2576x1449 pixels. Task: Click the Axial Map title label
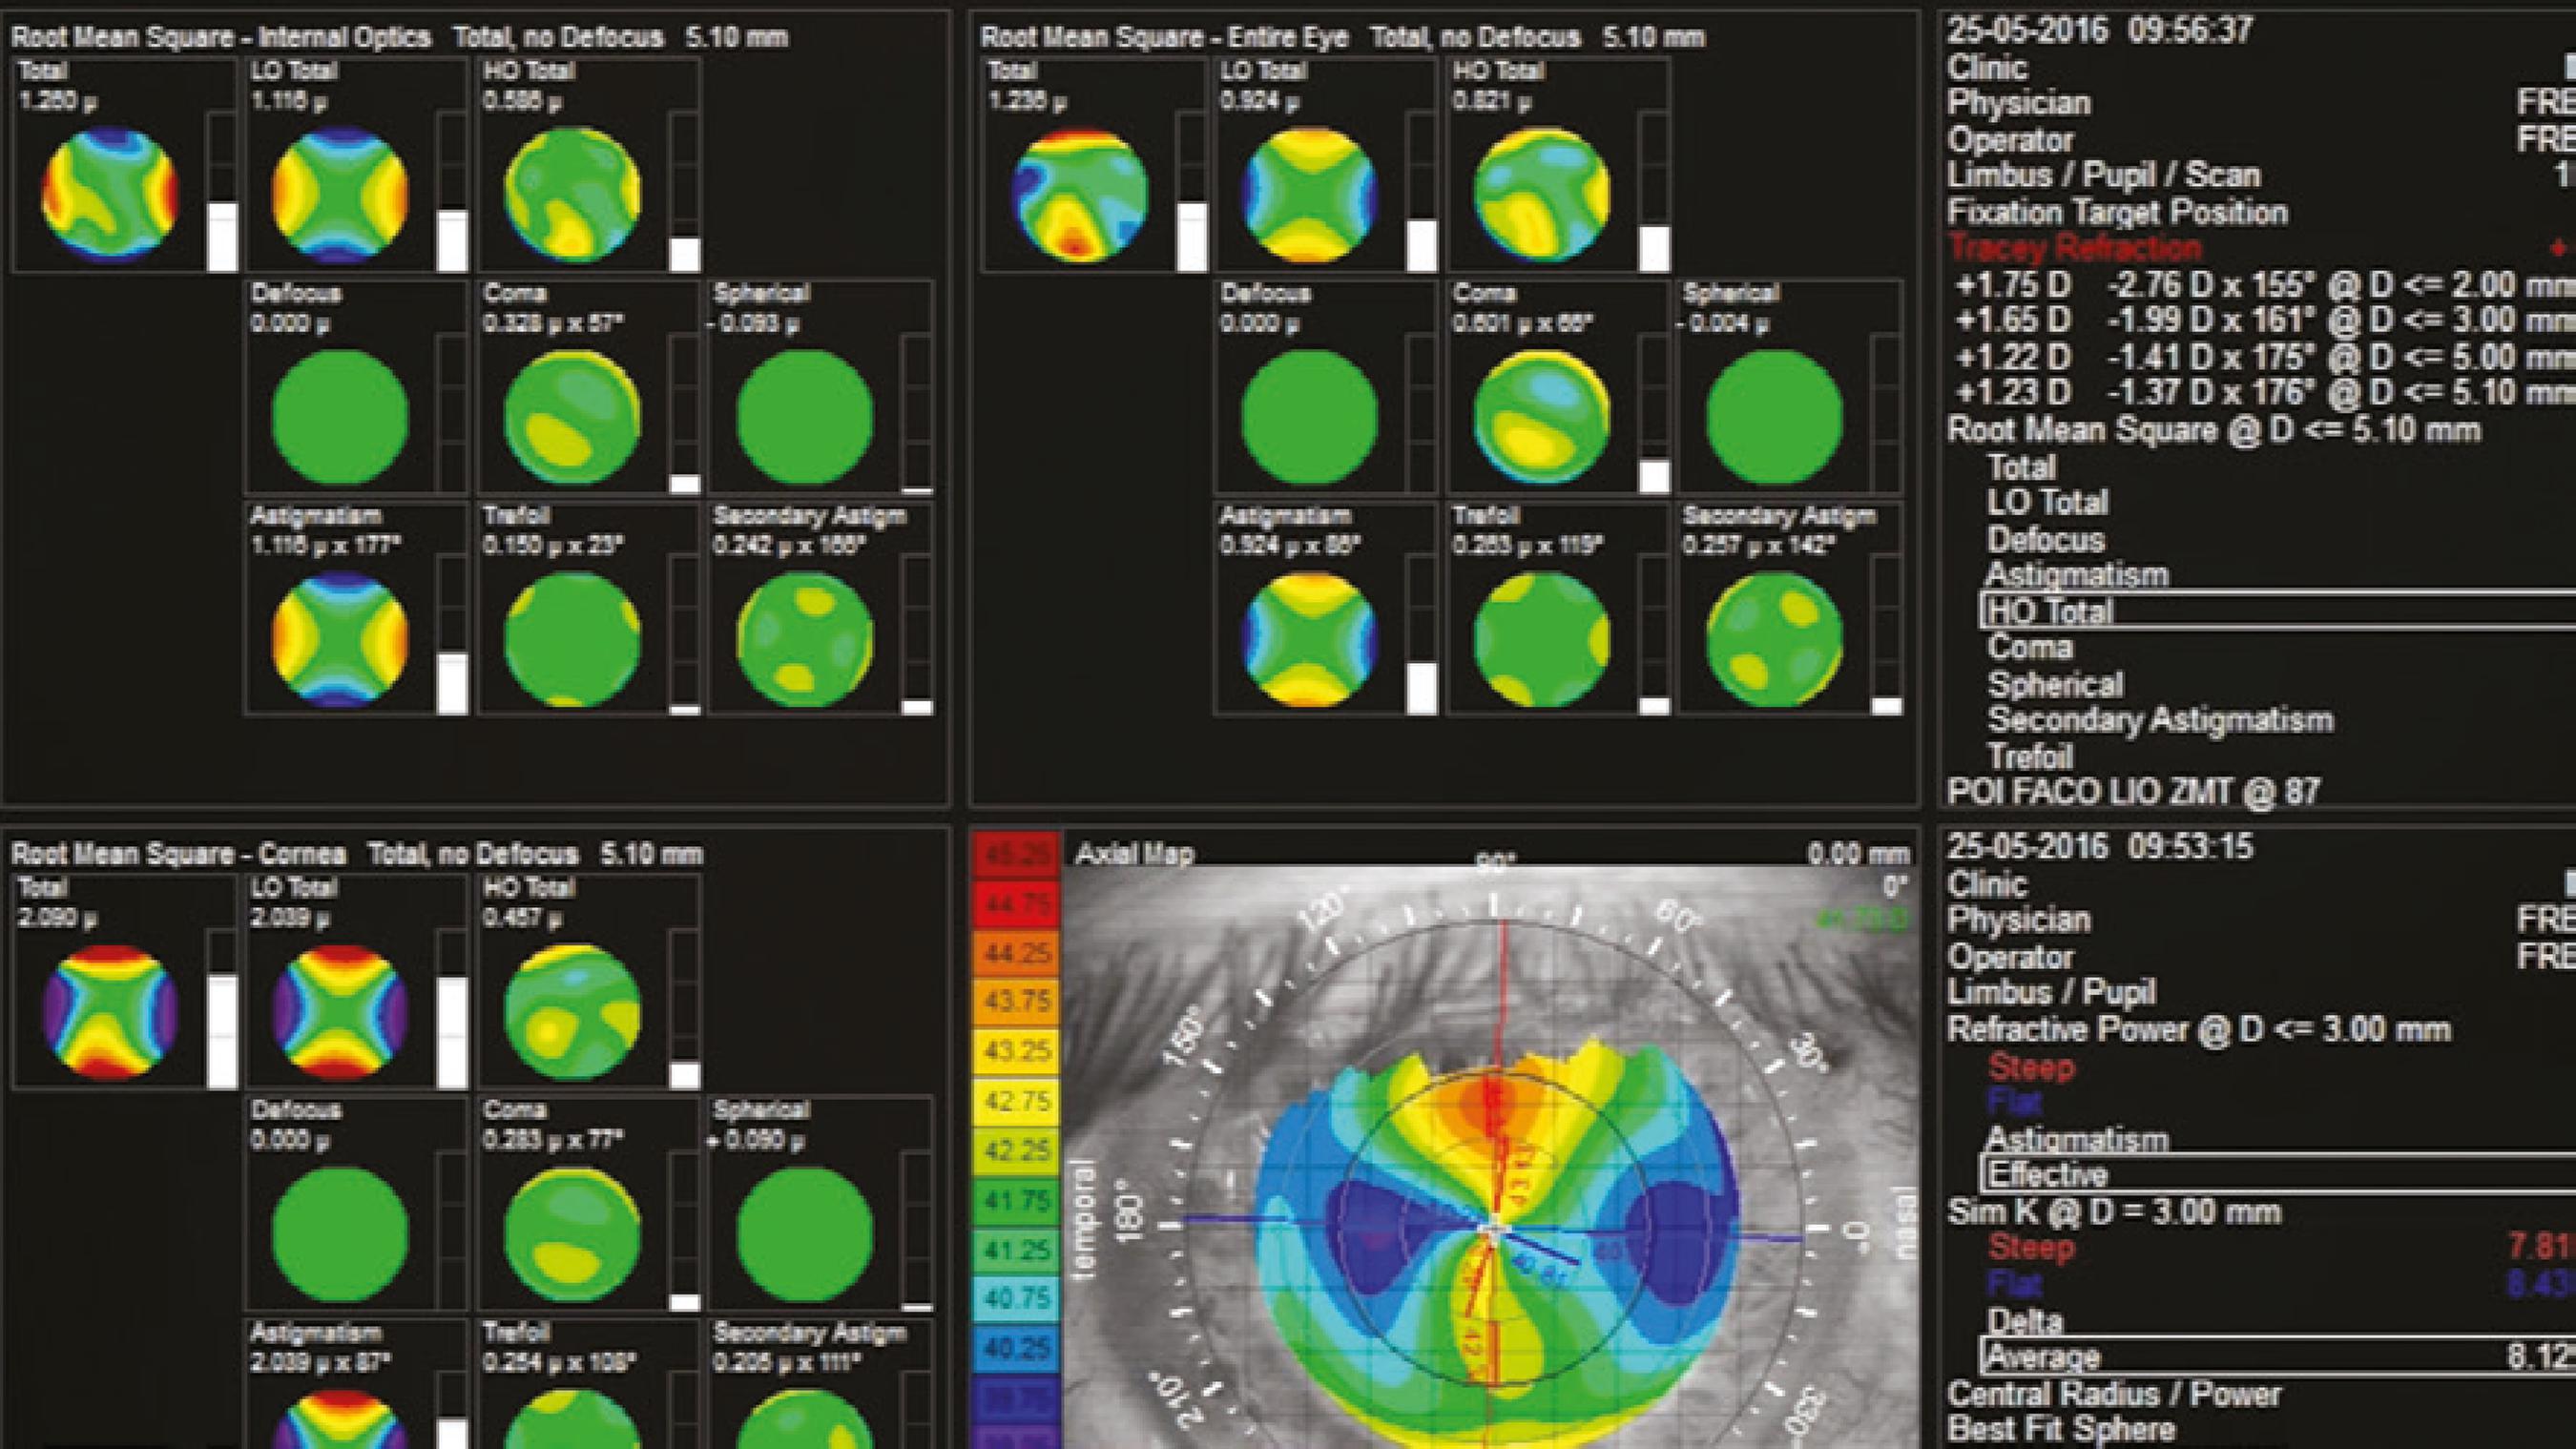click(1134, 854)
